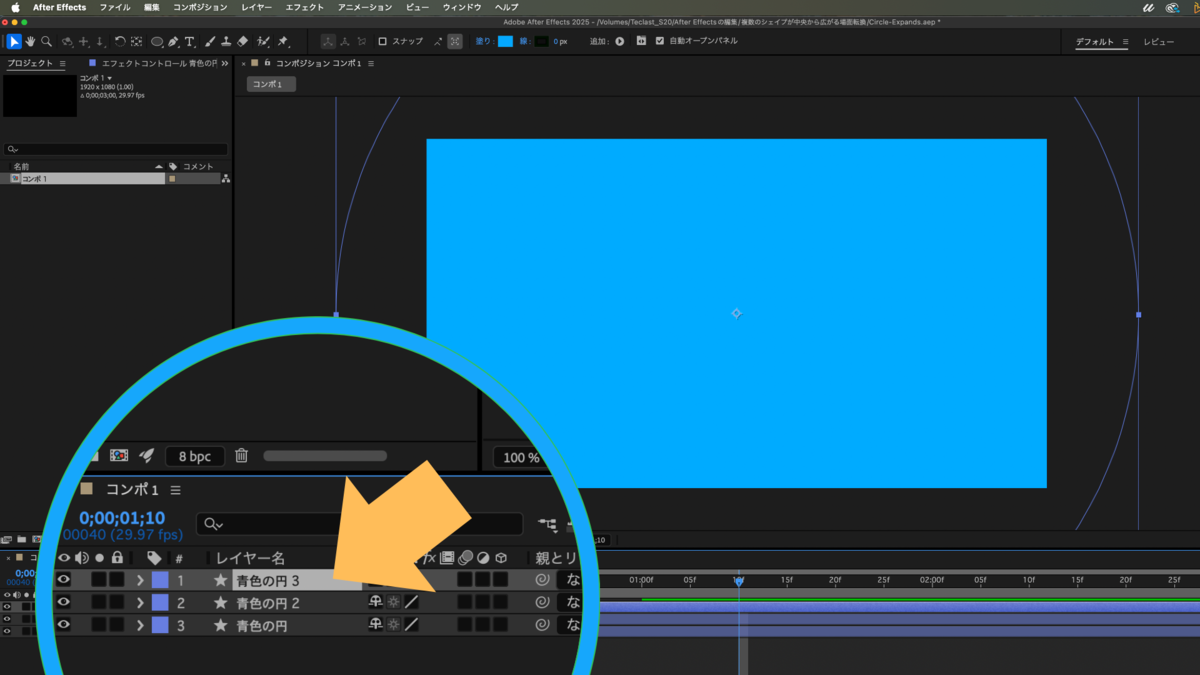This screenshot has height=675, width=1200.
Task: Open the エフェクト menu
Action: click(304, 7)
